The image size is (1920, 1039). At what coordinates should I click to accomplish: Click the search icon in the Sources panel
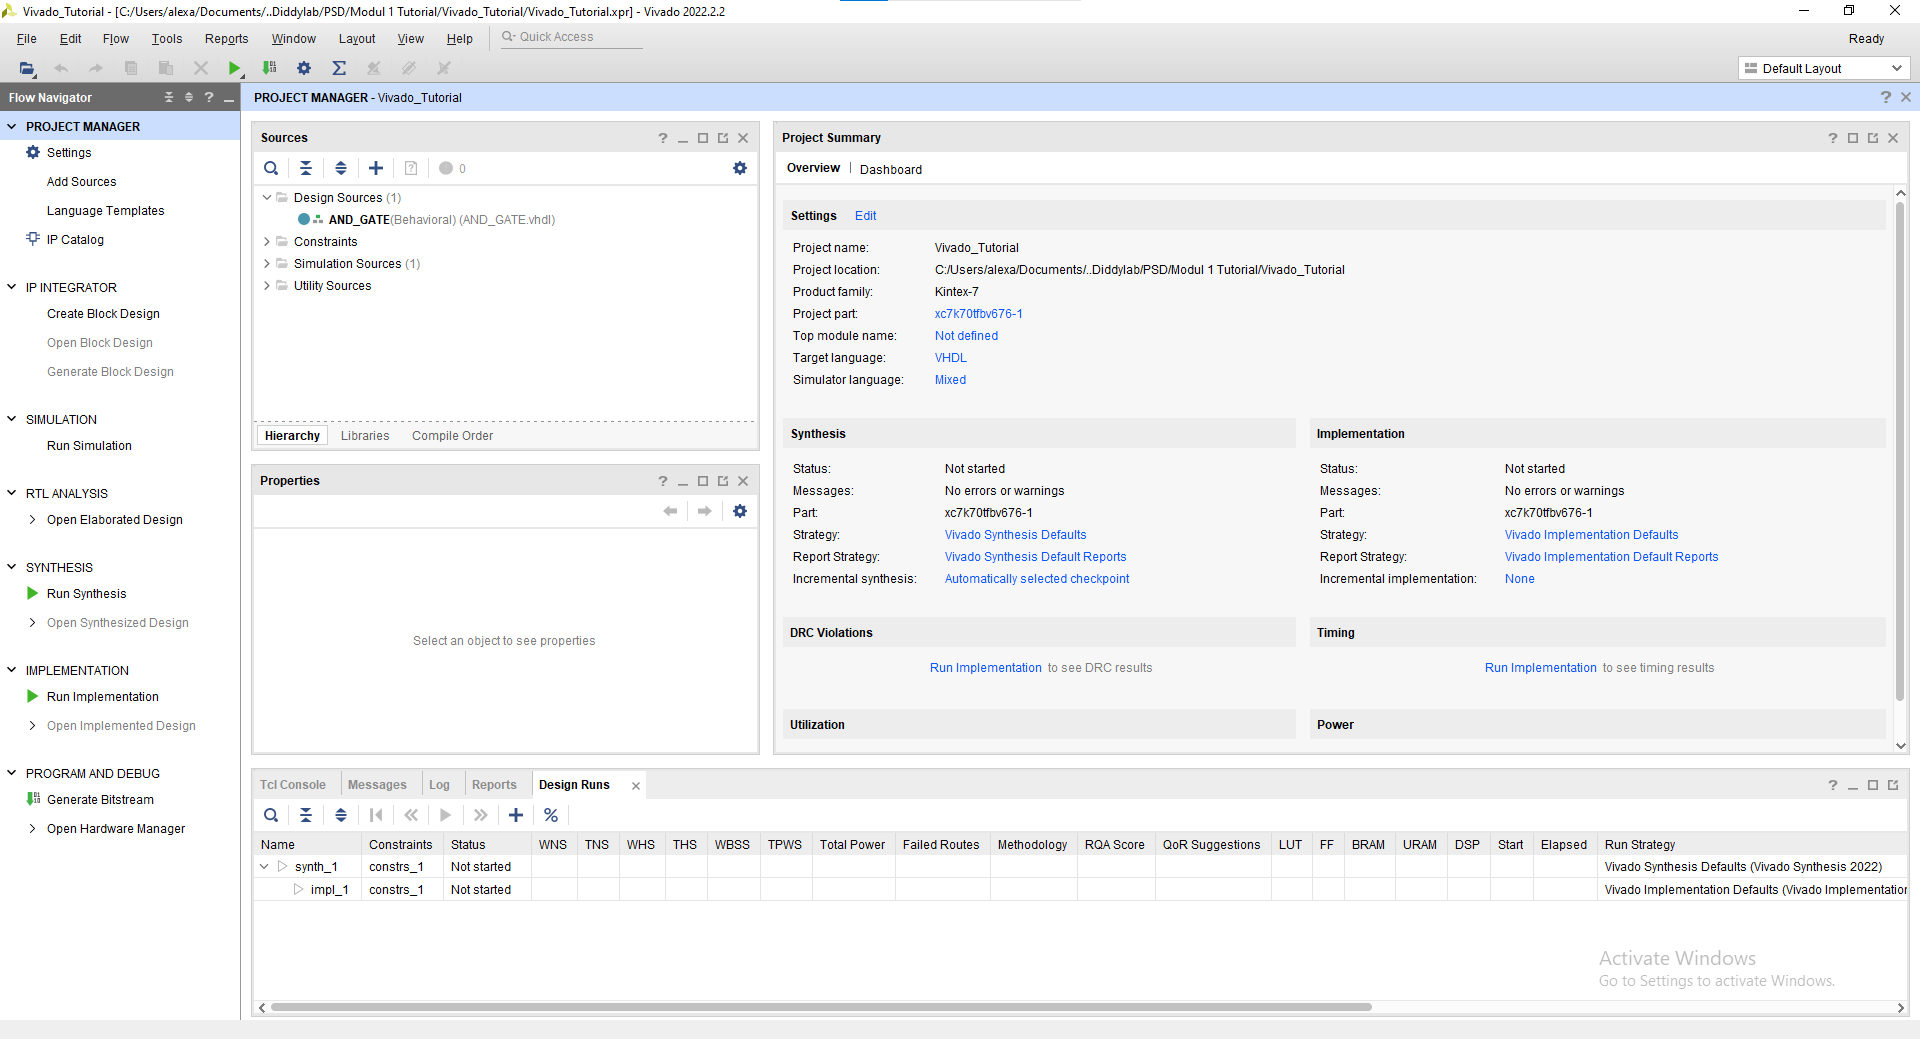[271, 168]
